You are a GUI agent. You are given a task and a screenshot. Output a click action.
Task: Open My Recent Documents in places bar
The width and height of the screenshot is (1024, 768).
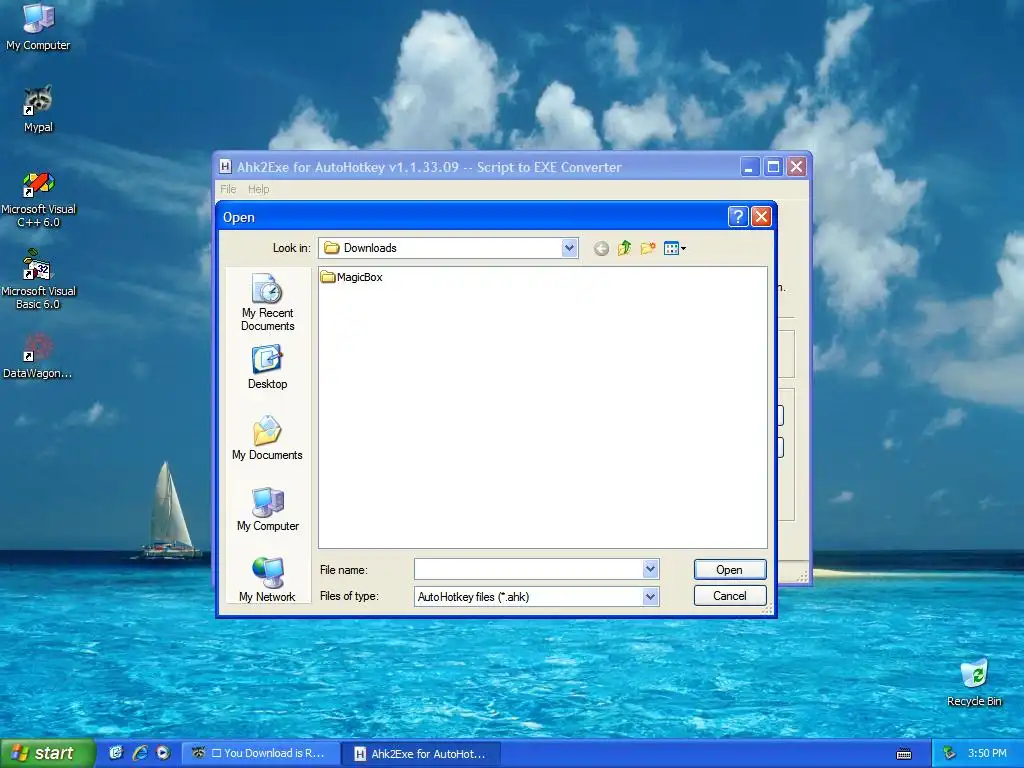pos(267,303)
